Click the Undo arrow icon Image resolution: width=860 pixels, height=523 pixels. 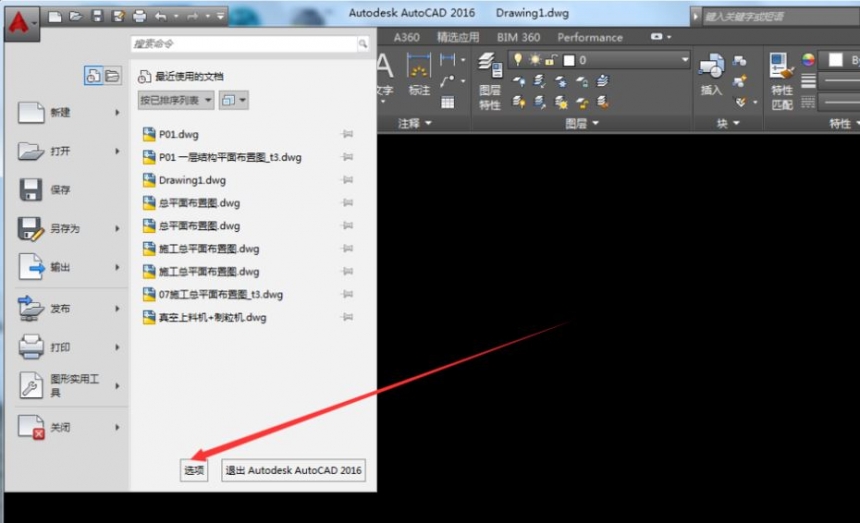160,16
